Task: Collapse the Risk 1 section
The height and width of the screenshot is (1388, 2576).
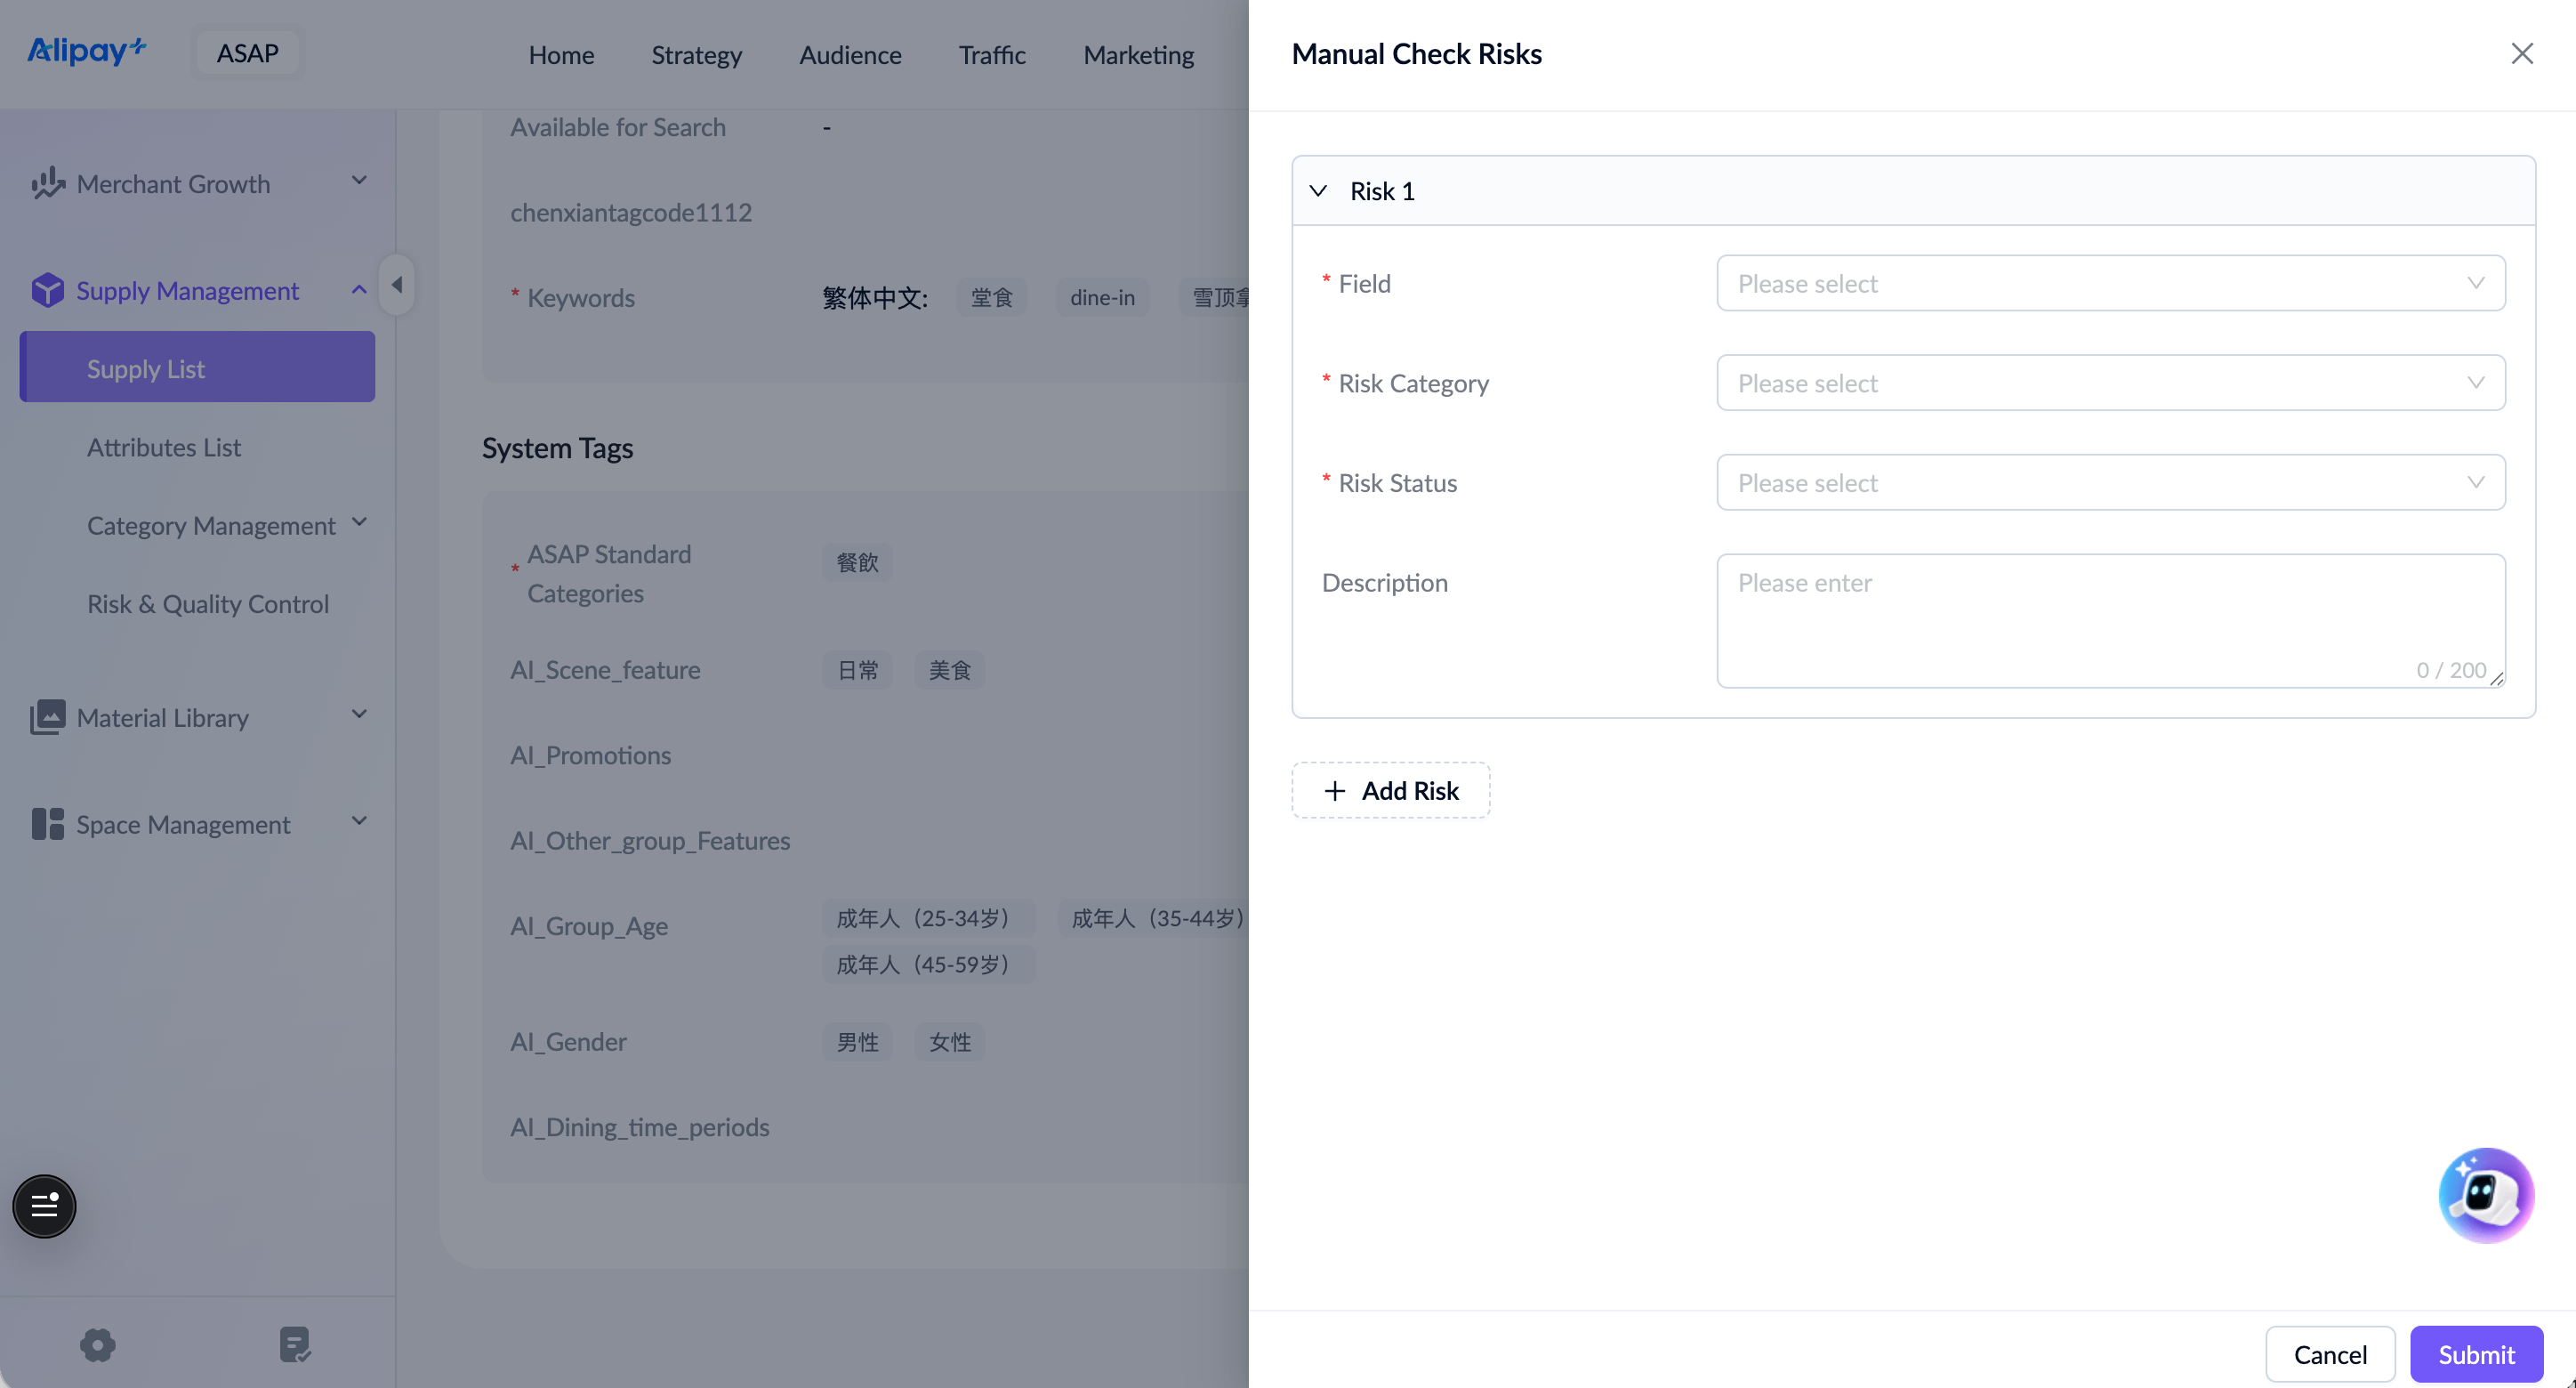Action: pyautogui.click(x=1318, y=191)
